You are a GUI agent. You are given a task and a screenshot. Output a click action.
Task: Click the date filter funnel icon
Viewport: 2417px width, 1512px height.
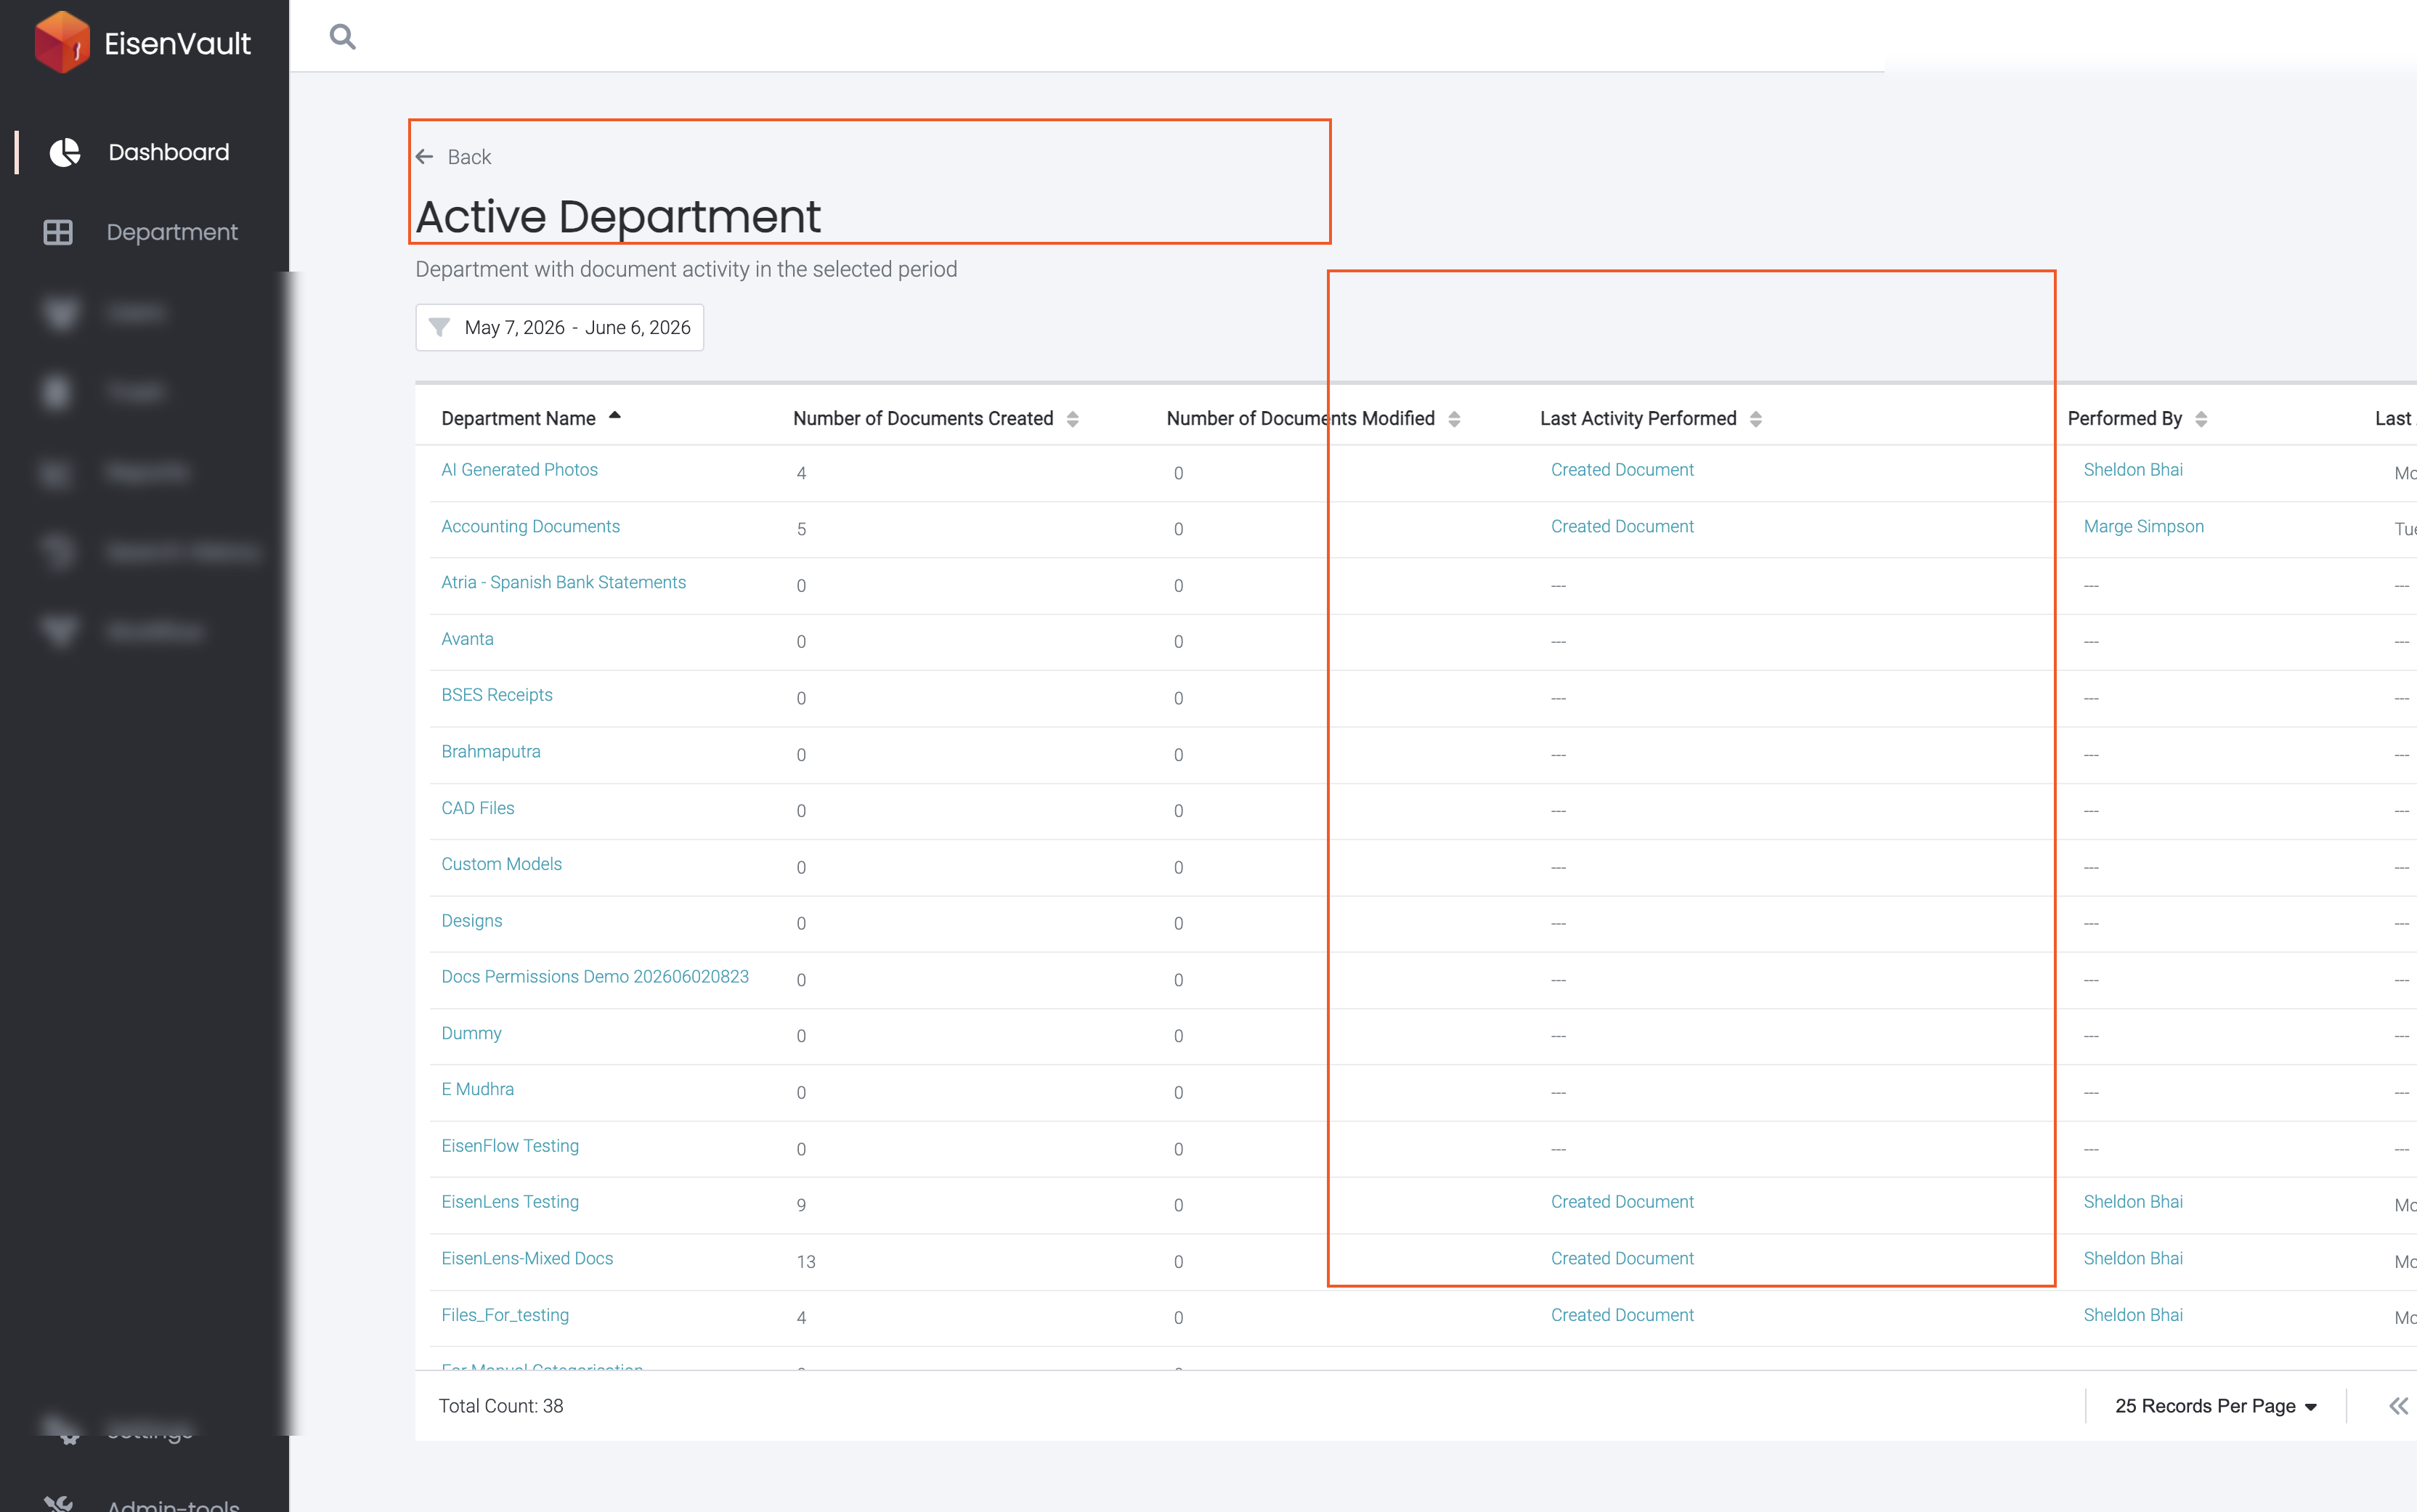click(439, 327)
